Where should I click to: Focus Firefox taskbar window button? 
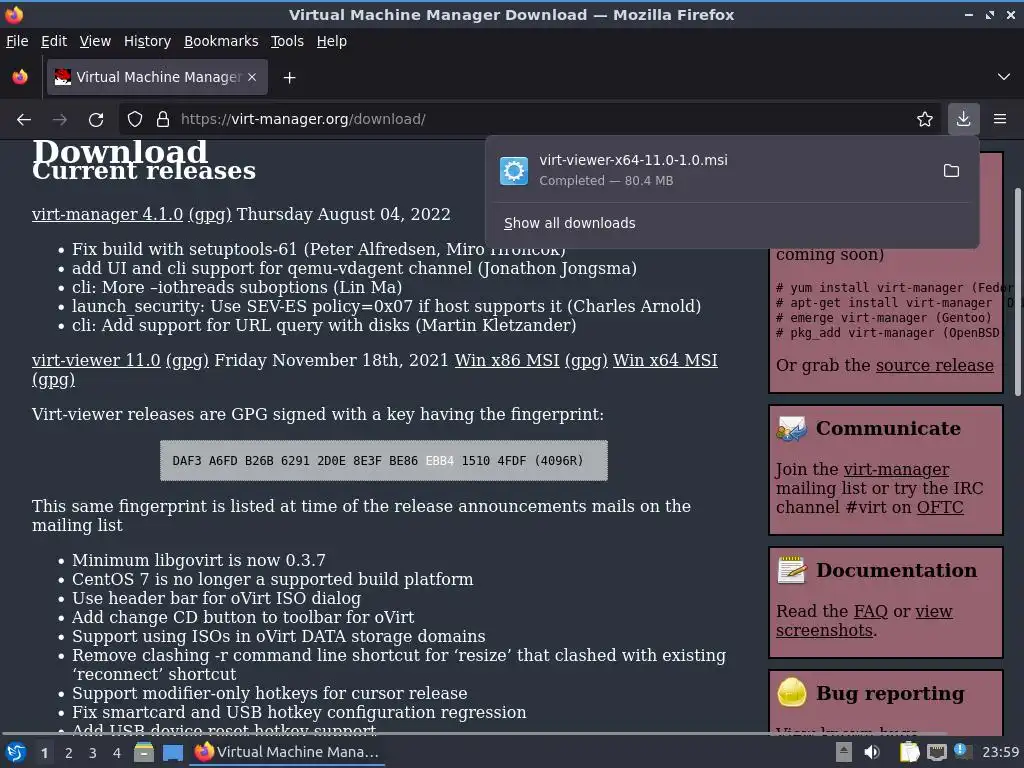point(287,752)
